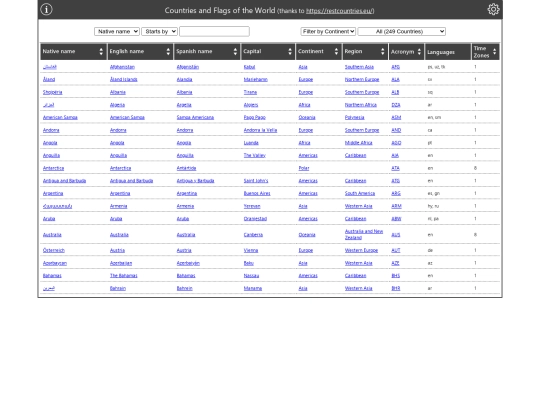540x405 pixels.
Task: Click the Languages column header
Action: [447, 52]
